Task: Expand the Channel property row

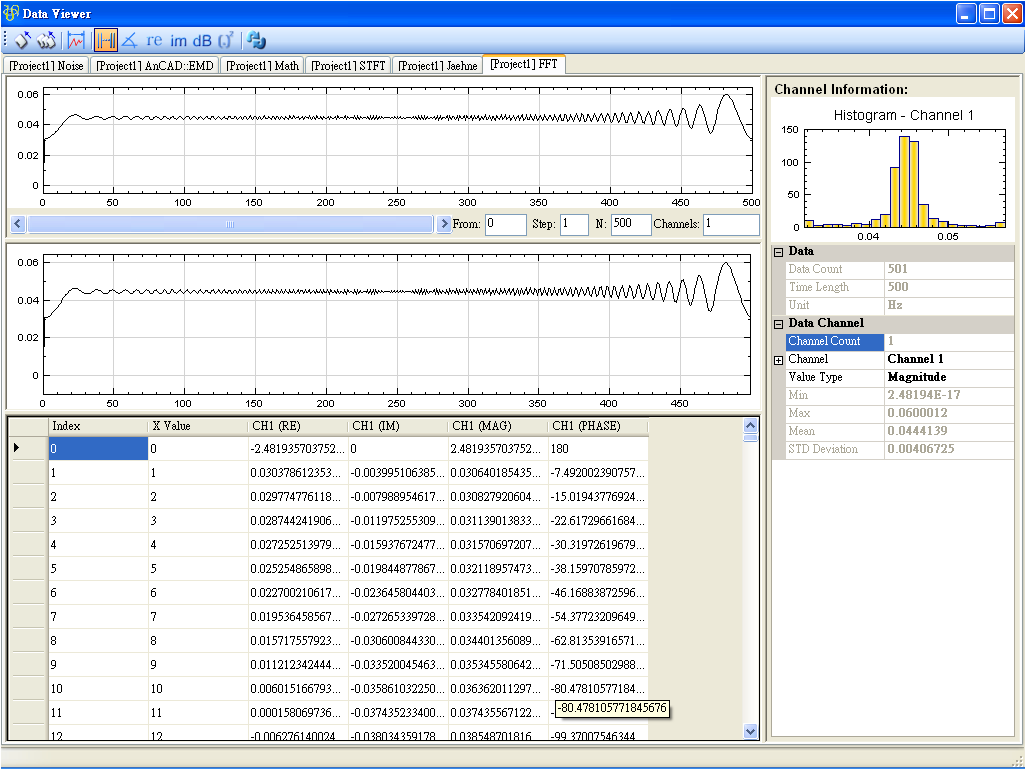Action: tap(779, 360)
